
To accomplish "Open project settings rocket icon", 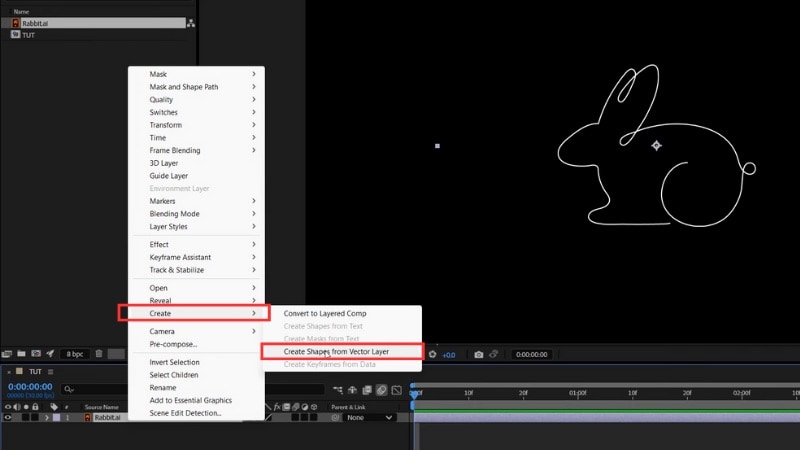I will pos(50,354).
